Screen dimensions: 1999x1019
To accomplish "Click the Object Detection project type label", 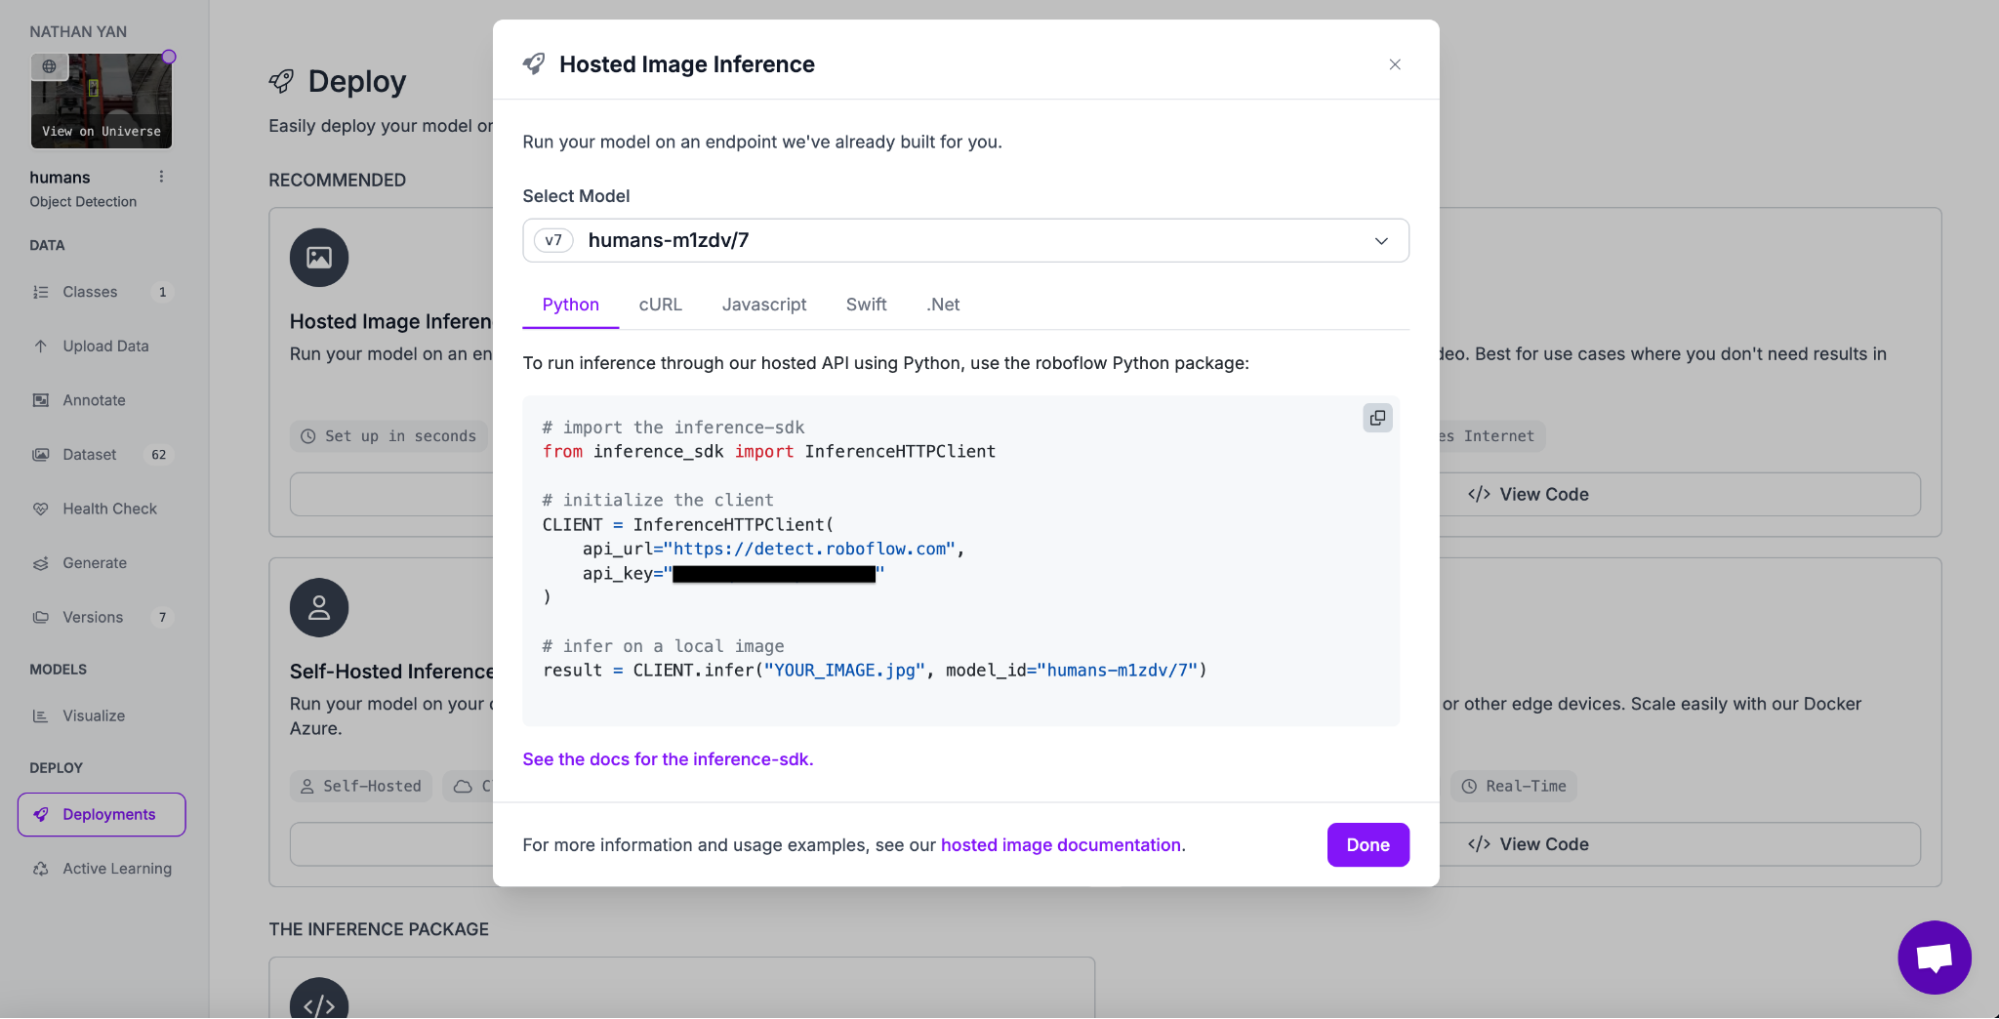I will [x=83, y=201].
